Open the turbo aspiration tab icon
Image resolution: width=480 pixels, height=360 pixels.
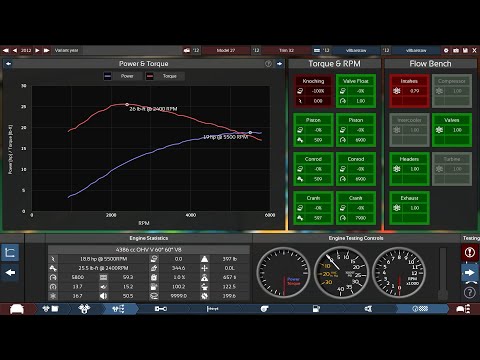[x=264, y=309]
